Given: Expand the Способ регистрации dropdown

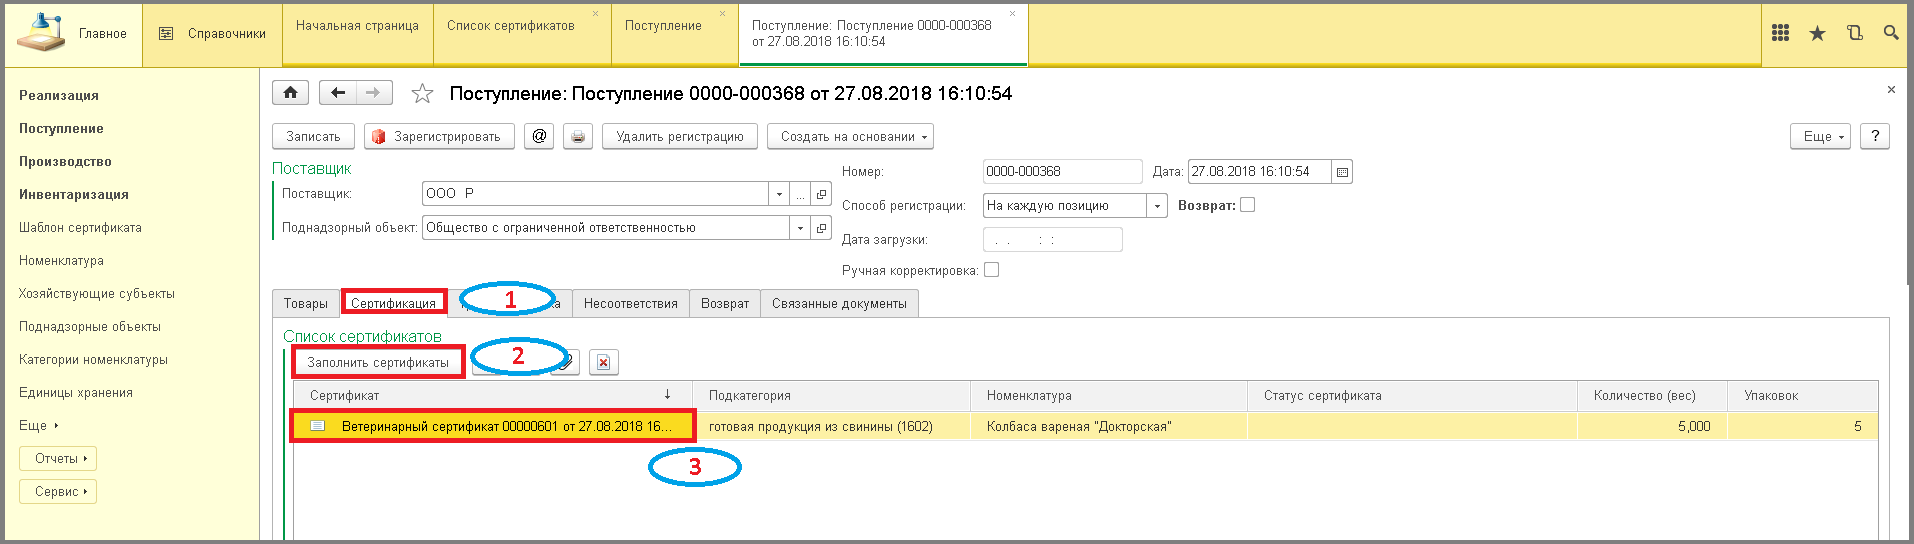Looking at the screenshot, I should click(1157, 206).
